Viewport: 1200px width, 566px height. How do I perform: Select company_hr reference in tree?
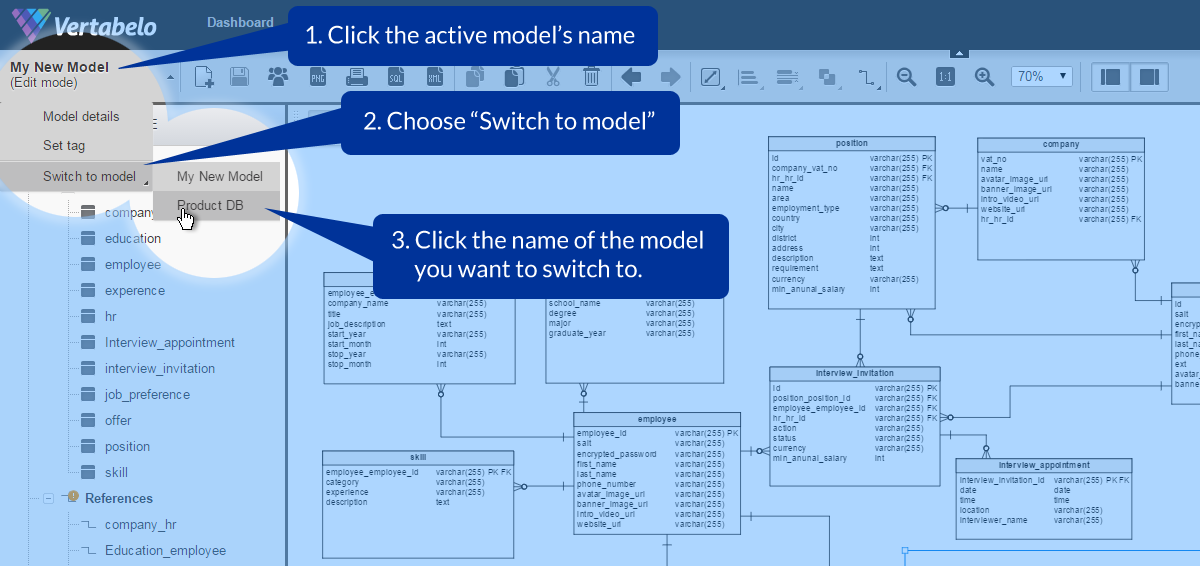(141, 524)
